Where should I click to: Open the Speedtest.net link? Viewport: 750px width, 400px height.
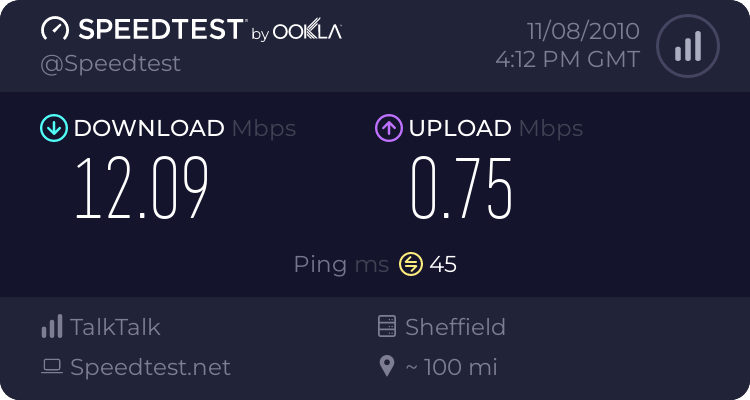click(x=150, y=367)
